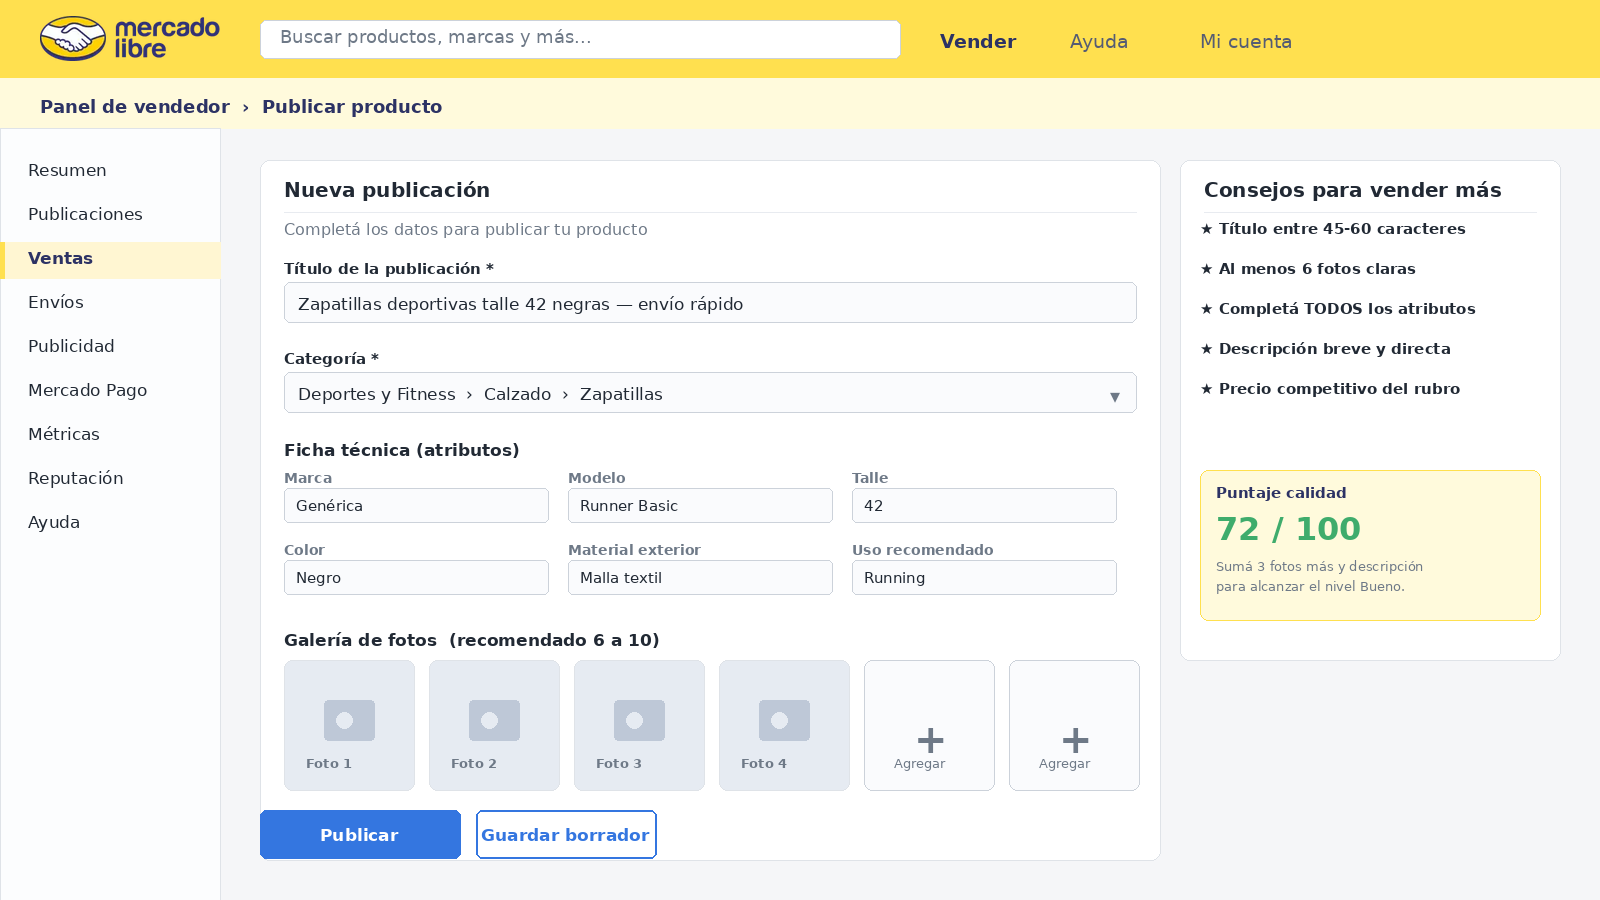Click the Foto 1 image placeholder icon

[x=349, y=720]
